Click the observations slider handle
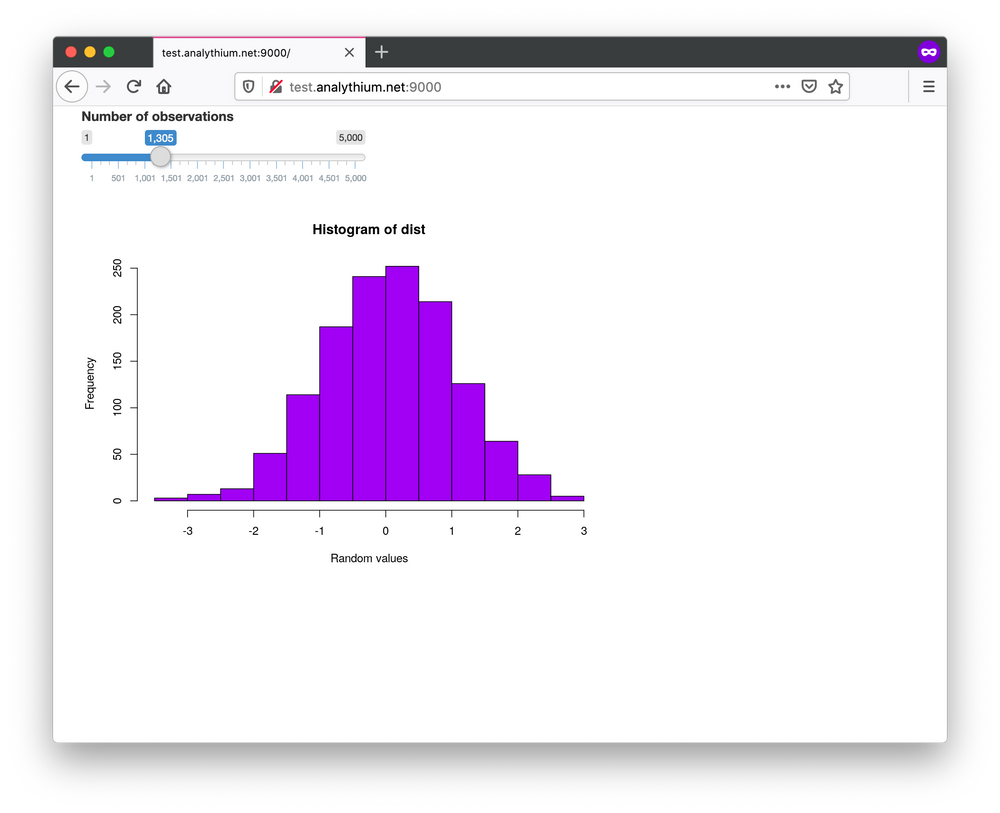Viewport: 1000px width, 813px height. pyautogui.click(x=160, y=157)
